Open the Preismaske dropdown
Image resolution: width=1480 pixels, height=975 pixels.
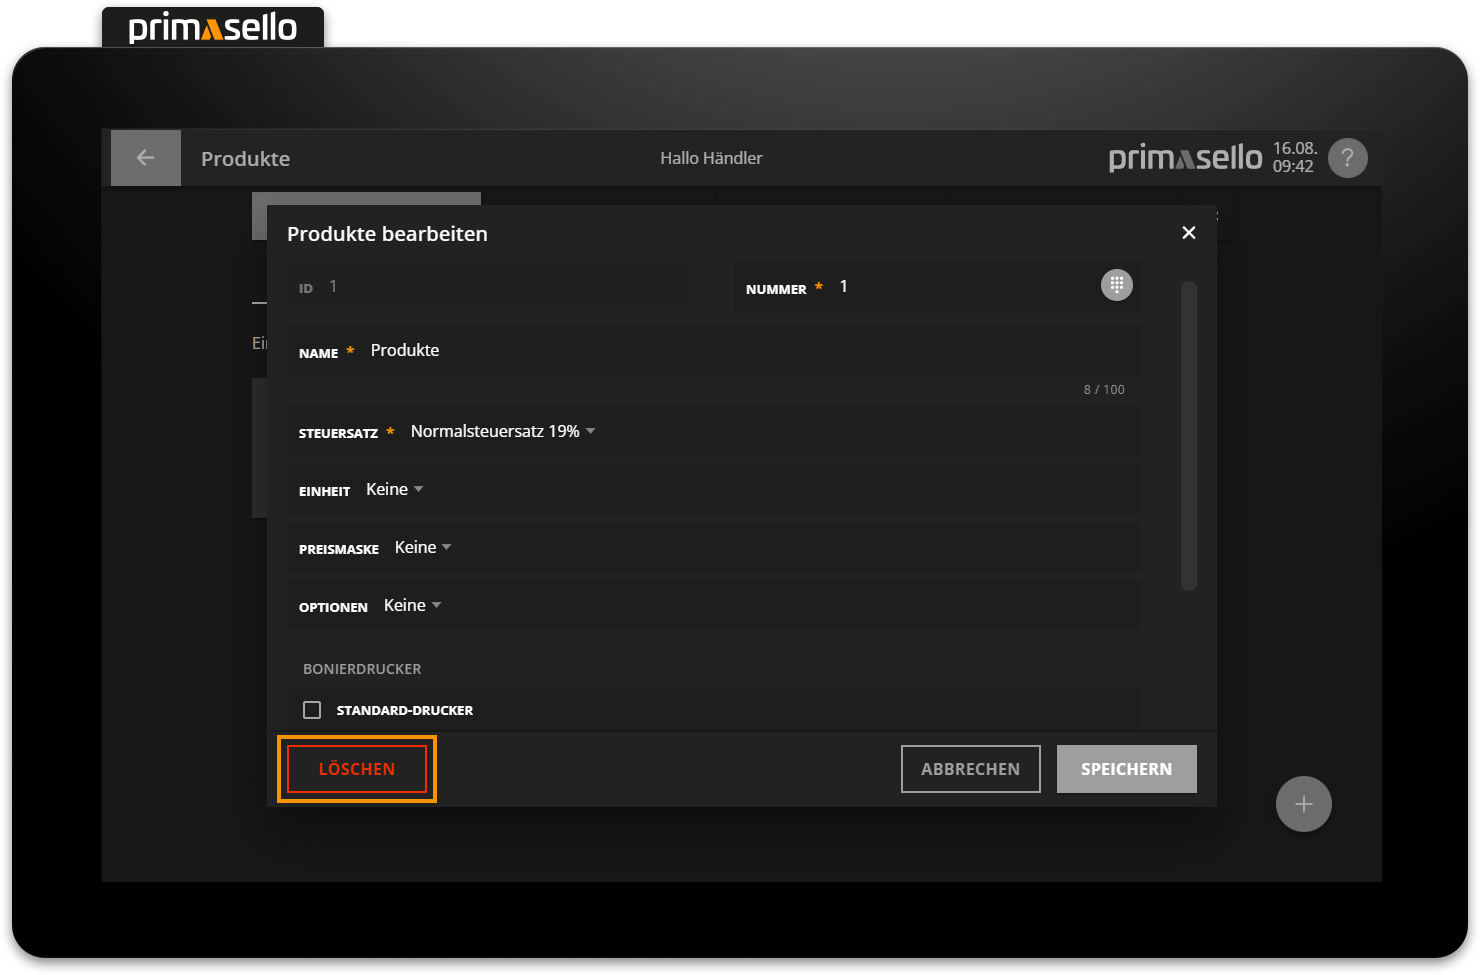pyautogui.click(x=423, y=547)
